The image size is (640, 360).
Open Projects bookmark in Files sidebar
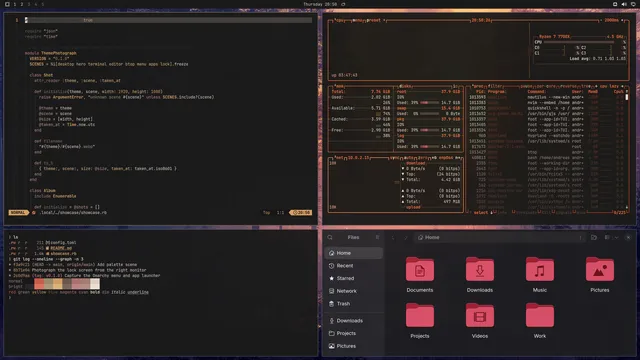353,333
